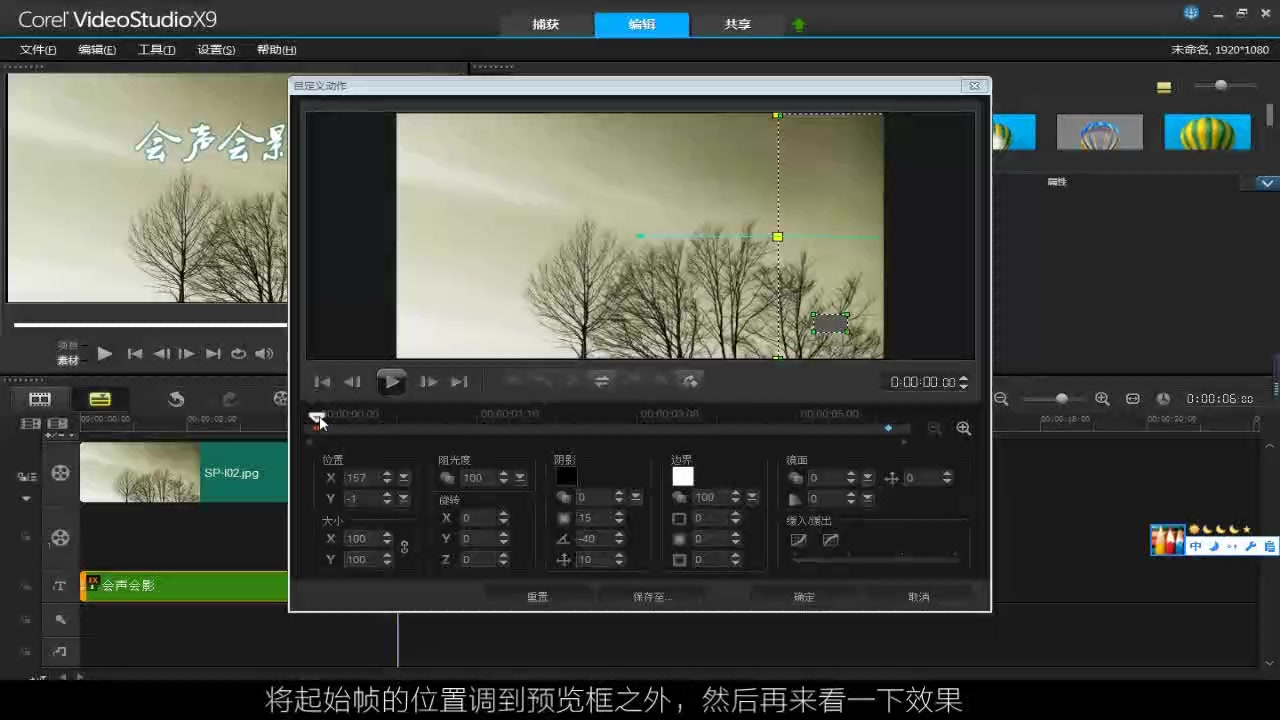
Task: Click the 保存至... (Save to) button
Action: (652, 597)
